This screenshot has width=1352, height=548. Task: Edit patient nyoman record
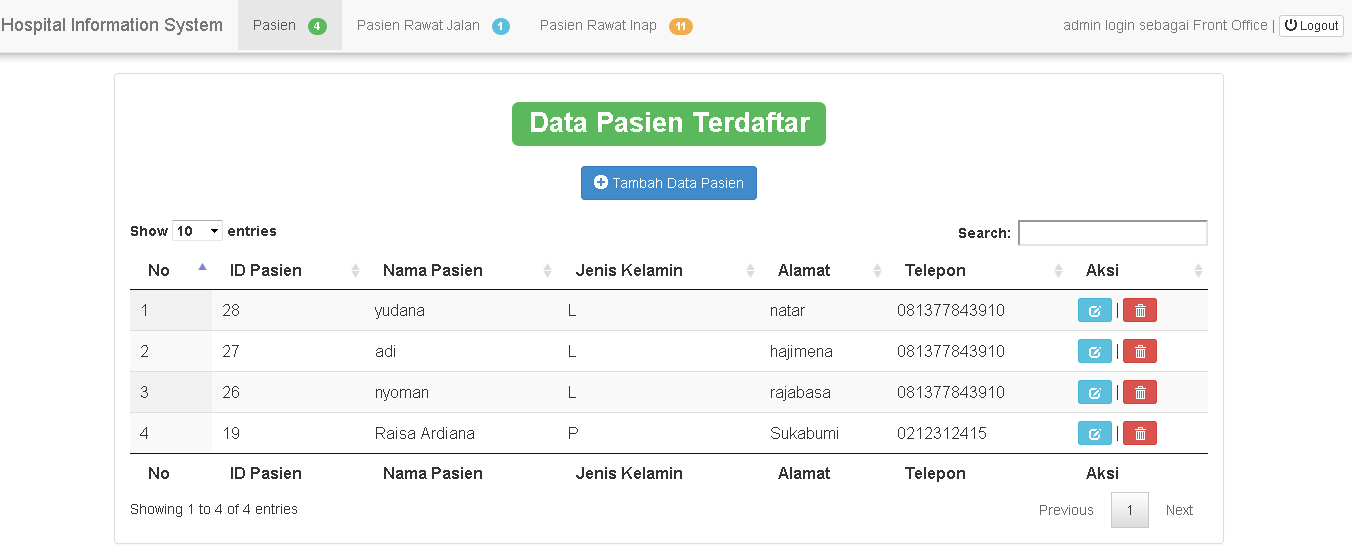[1094, 392]
